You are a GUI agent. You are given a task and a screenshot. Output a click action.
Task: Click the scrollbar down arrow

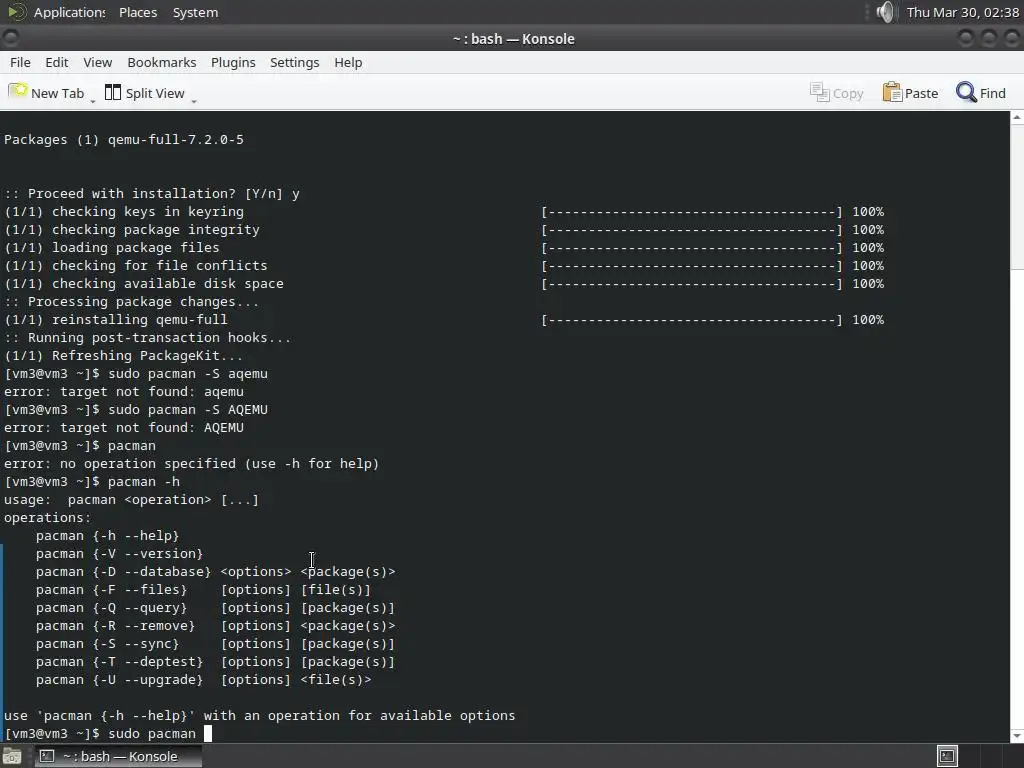coord(1017,736)
